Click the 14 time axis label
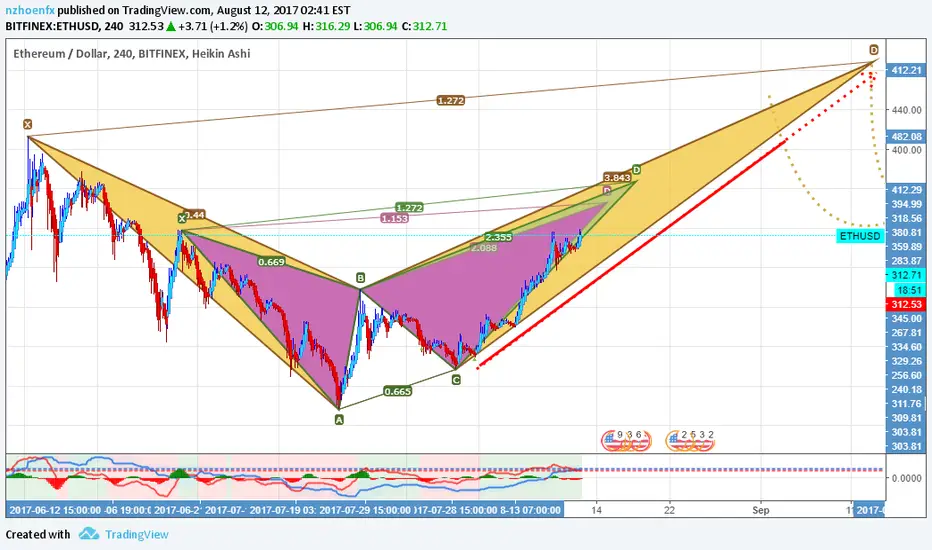 596,510
